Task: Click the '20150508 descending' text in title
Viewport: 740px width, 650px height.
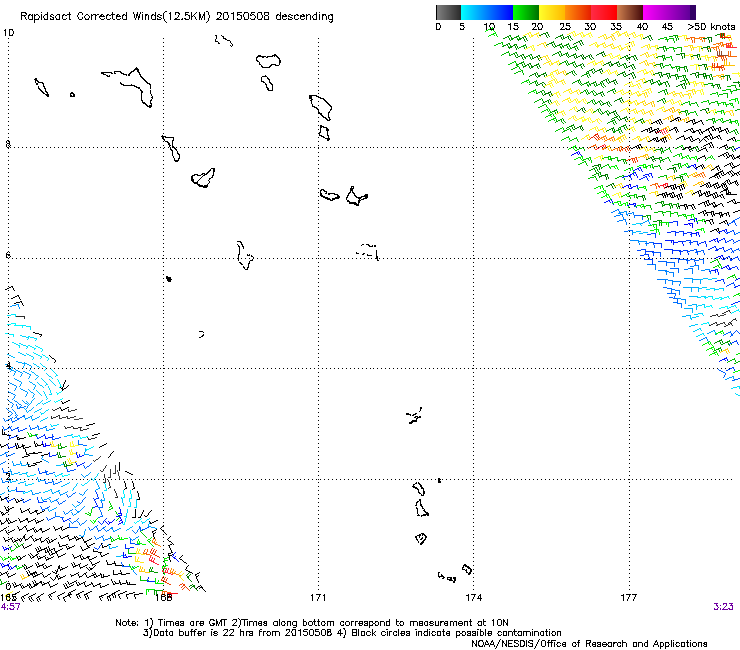Action: click(275, 17)
